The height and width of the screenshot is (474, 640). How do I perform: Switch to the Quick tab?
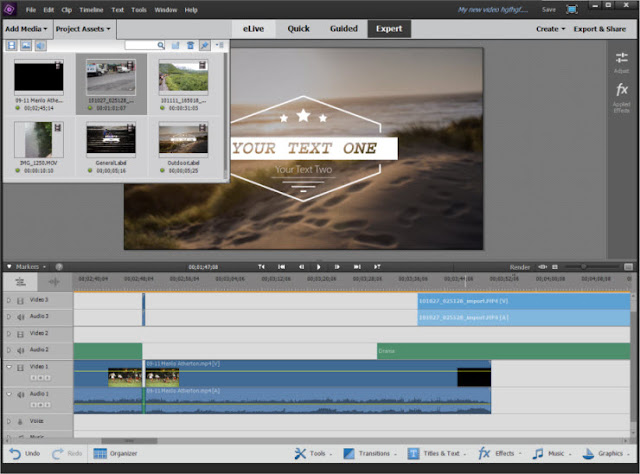(298, 29)
